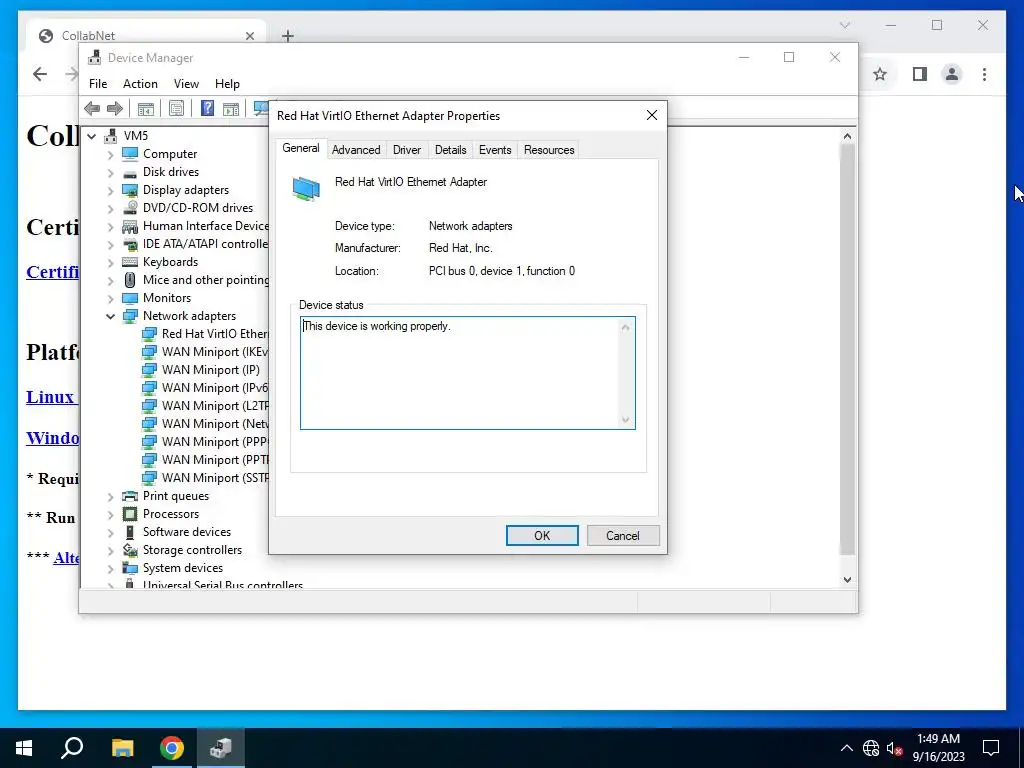Click the Processors category icon
The image size is (1024, 768).
coord(131,514)
